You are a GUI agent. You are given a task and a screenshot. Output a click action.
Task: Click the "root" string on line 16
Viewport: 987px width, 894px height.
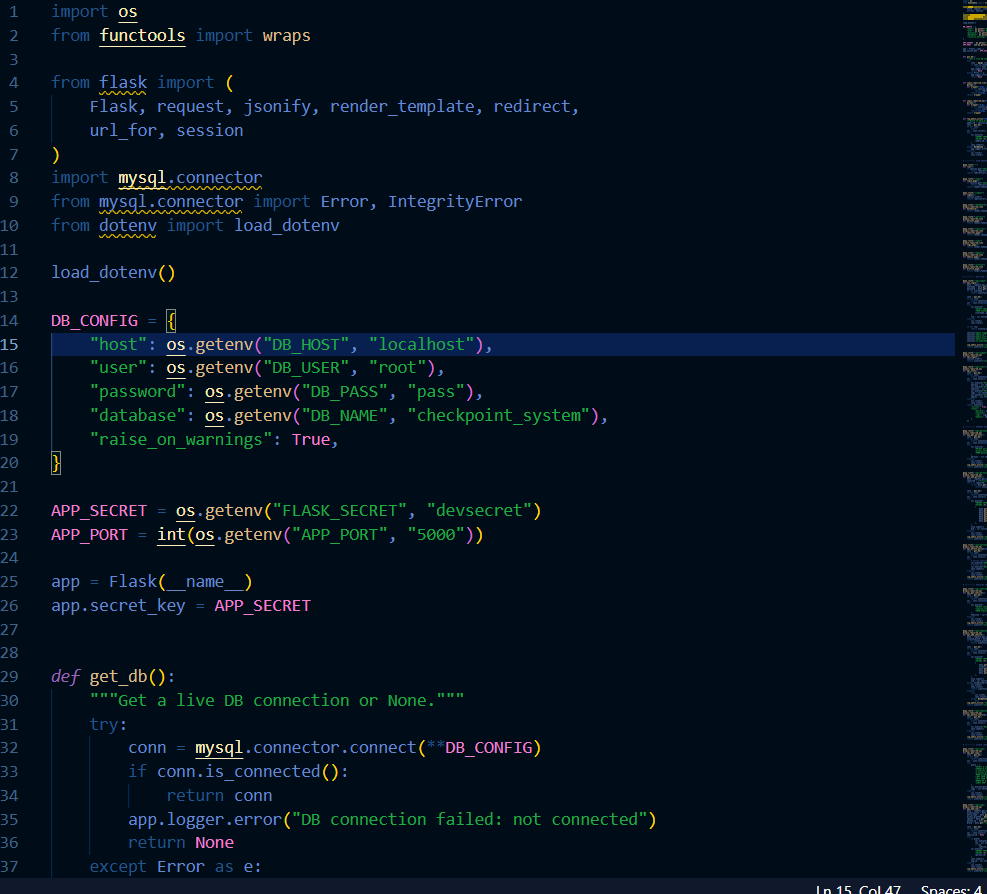(397, 368)
